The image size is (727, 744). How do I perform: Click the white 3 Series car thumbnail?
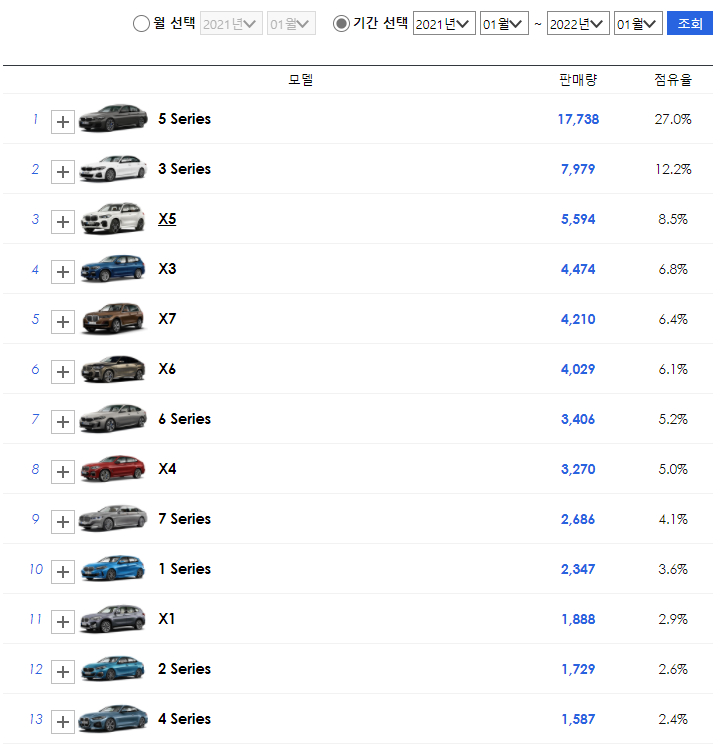113,168
